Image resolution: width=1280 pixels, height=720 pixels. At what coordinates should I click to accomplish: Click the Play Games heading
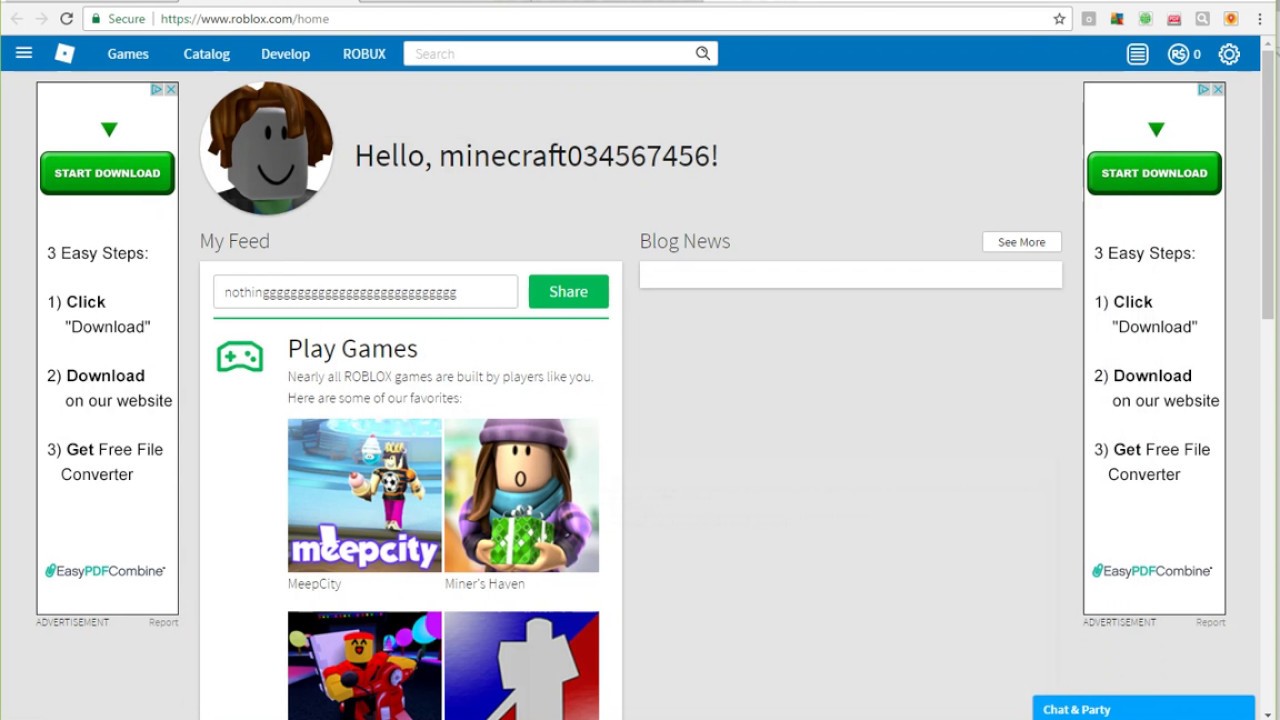352,349
